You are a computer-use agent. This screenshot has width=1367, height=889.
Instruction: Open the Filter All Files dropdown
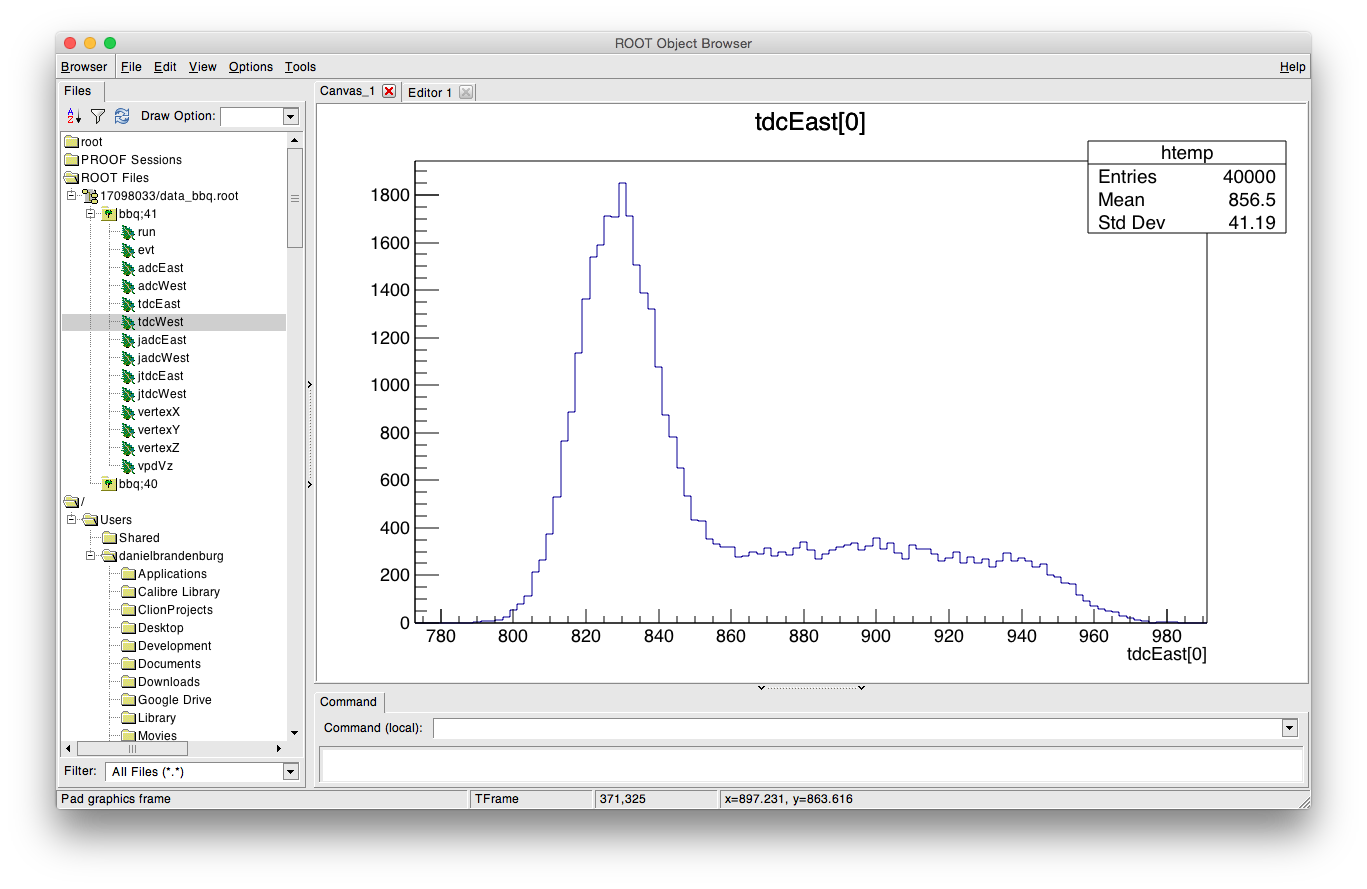coord(291,772)
